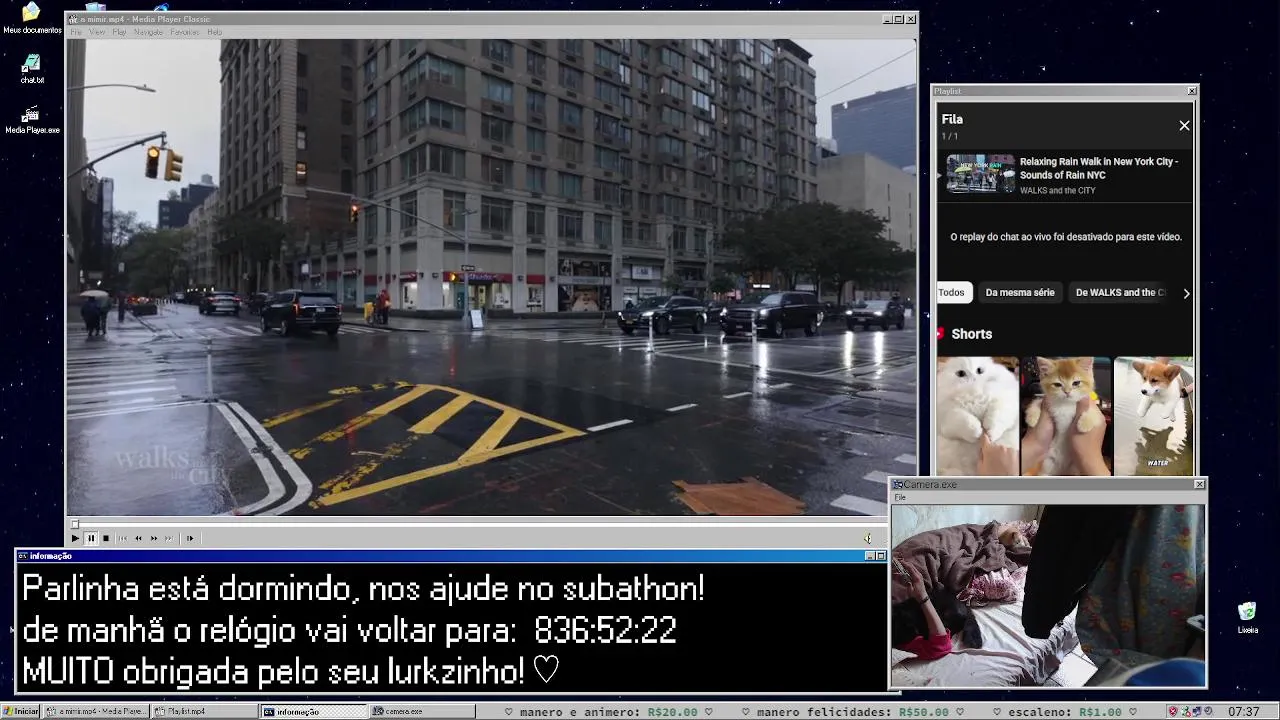1280x720 pixels.
Task: Select the 'Da mesma série' filter chip
Action: pyautogui.click(x=1020, y=292)
